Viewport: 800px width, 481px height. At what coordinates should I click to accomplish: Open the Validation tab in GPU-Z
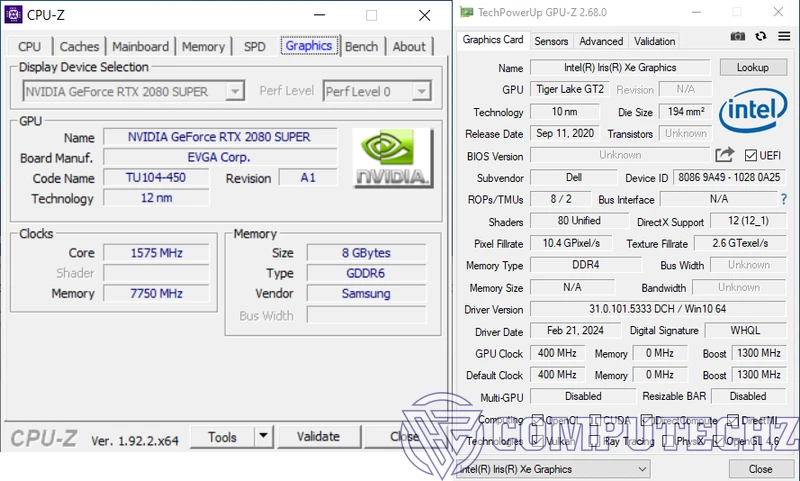655,41
